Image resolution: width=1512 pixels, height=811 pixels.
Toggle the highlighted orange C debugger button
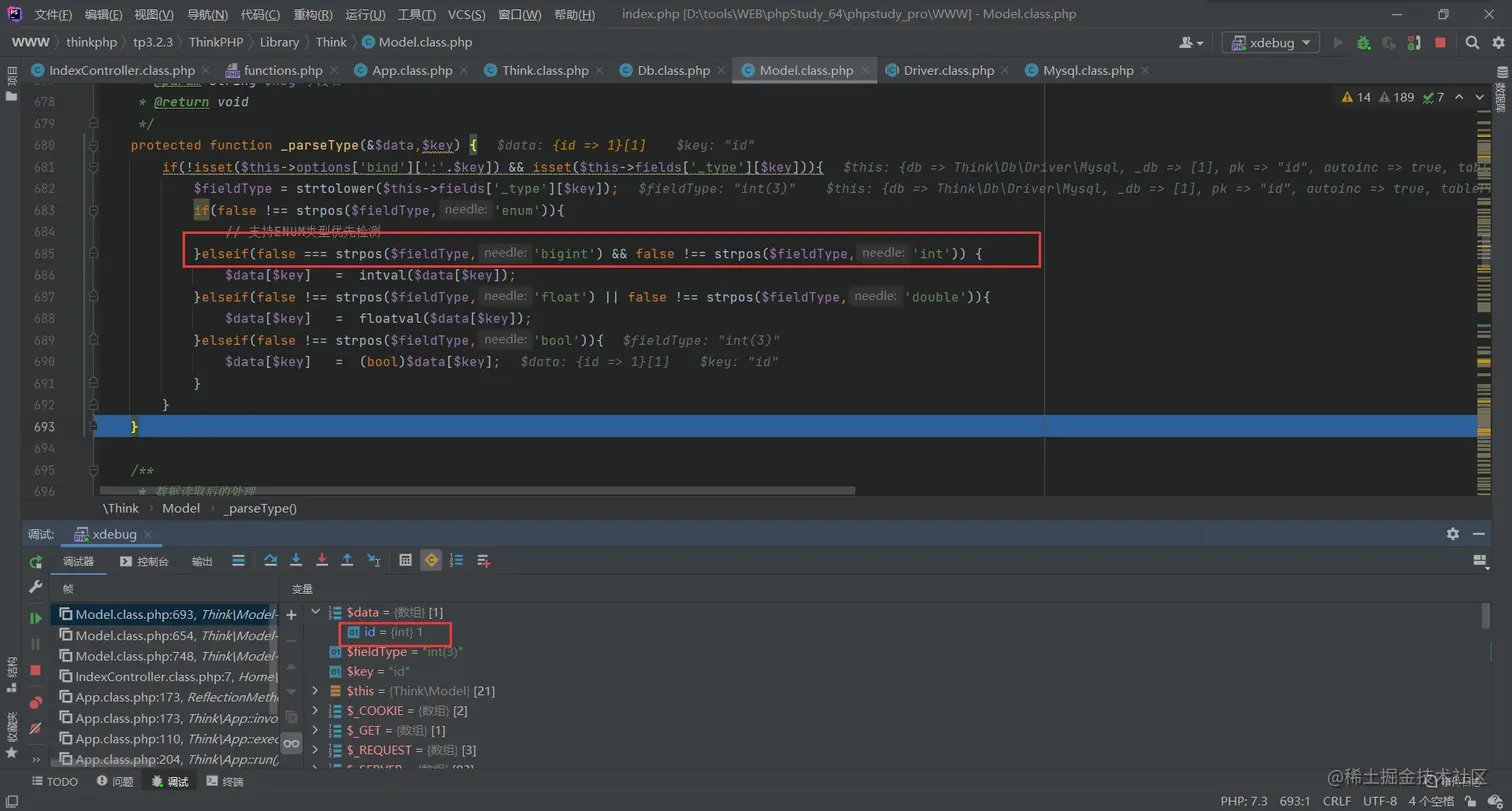[x=431, y=560]
